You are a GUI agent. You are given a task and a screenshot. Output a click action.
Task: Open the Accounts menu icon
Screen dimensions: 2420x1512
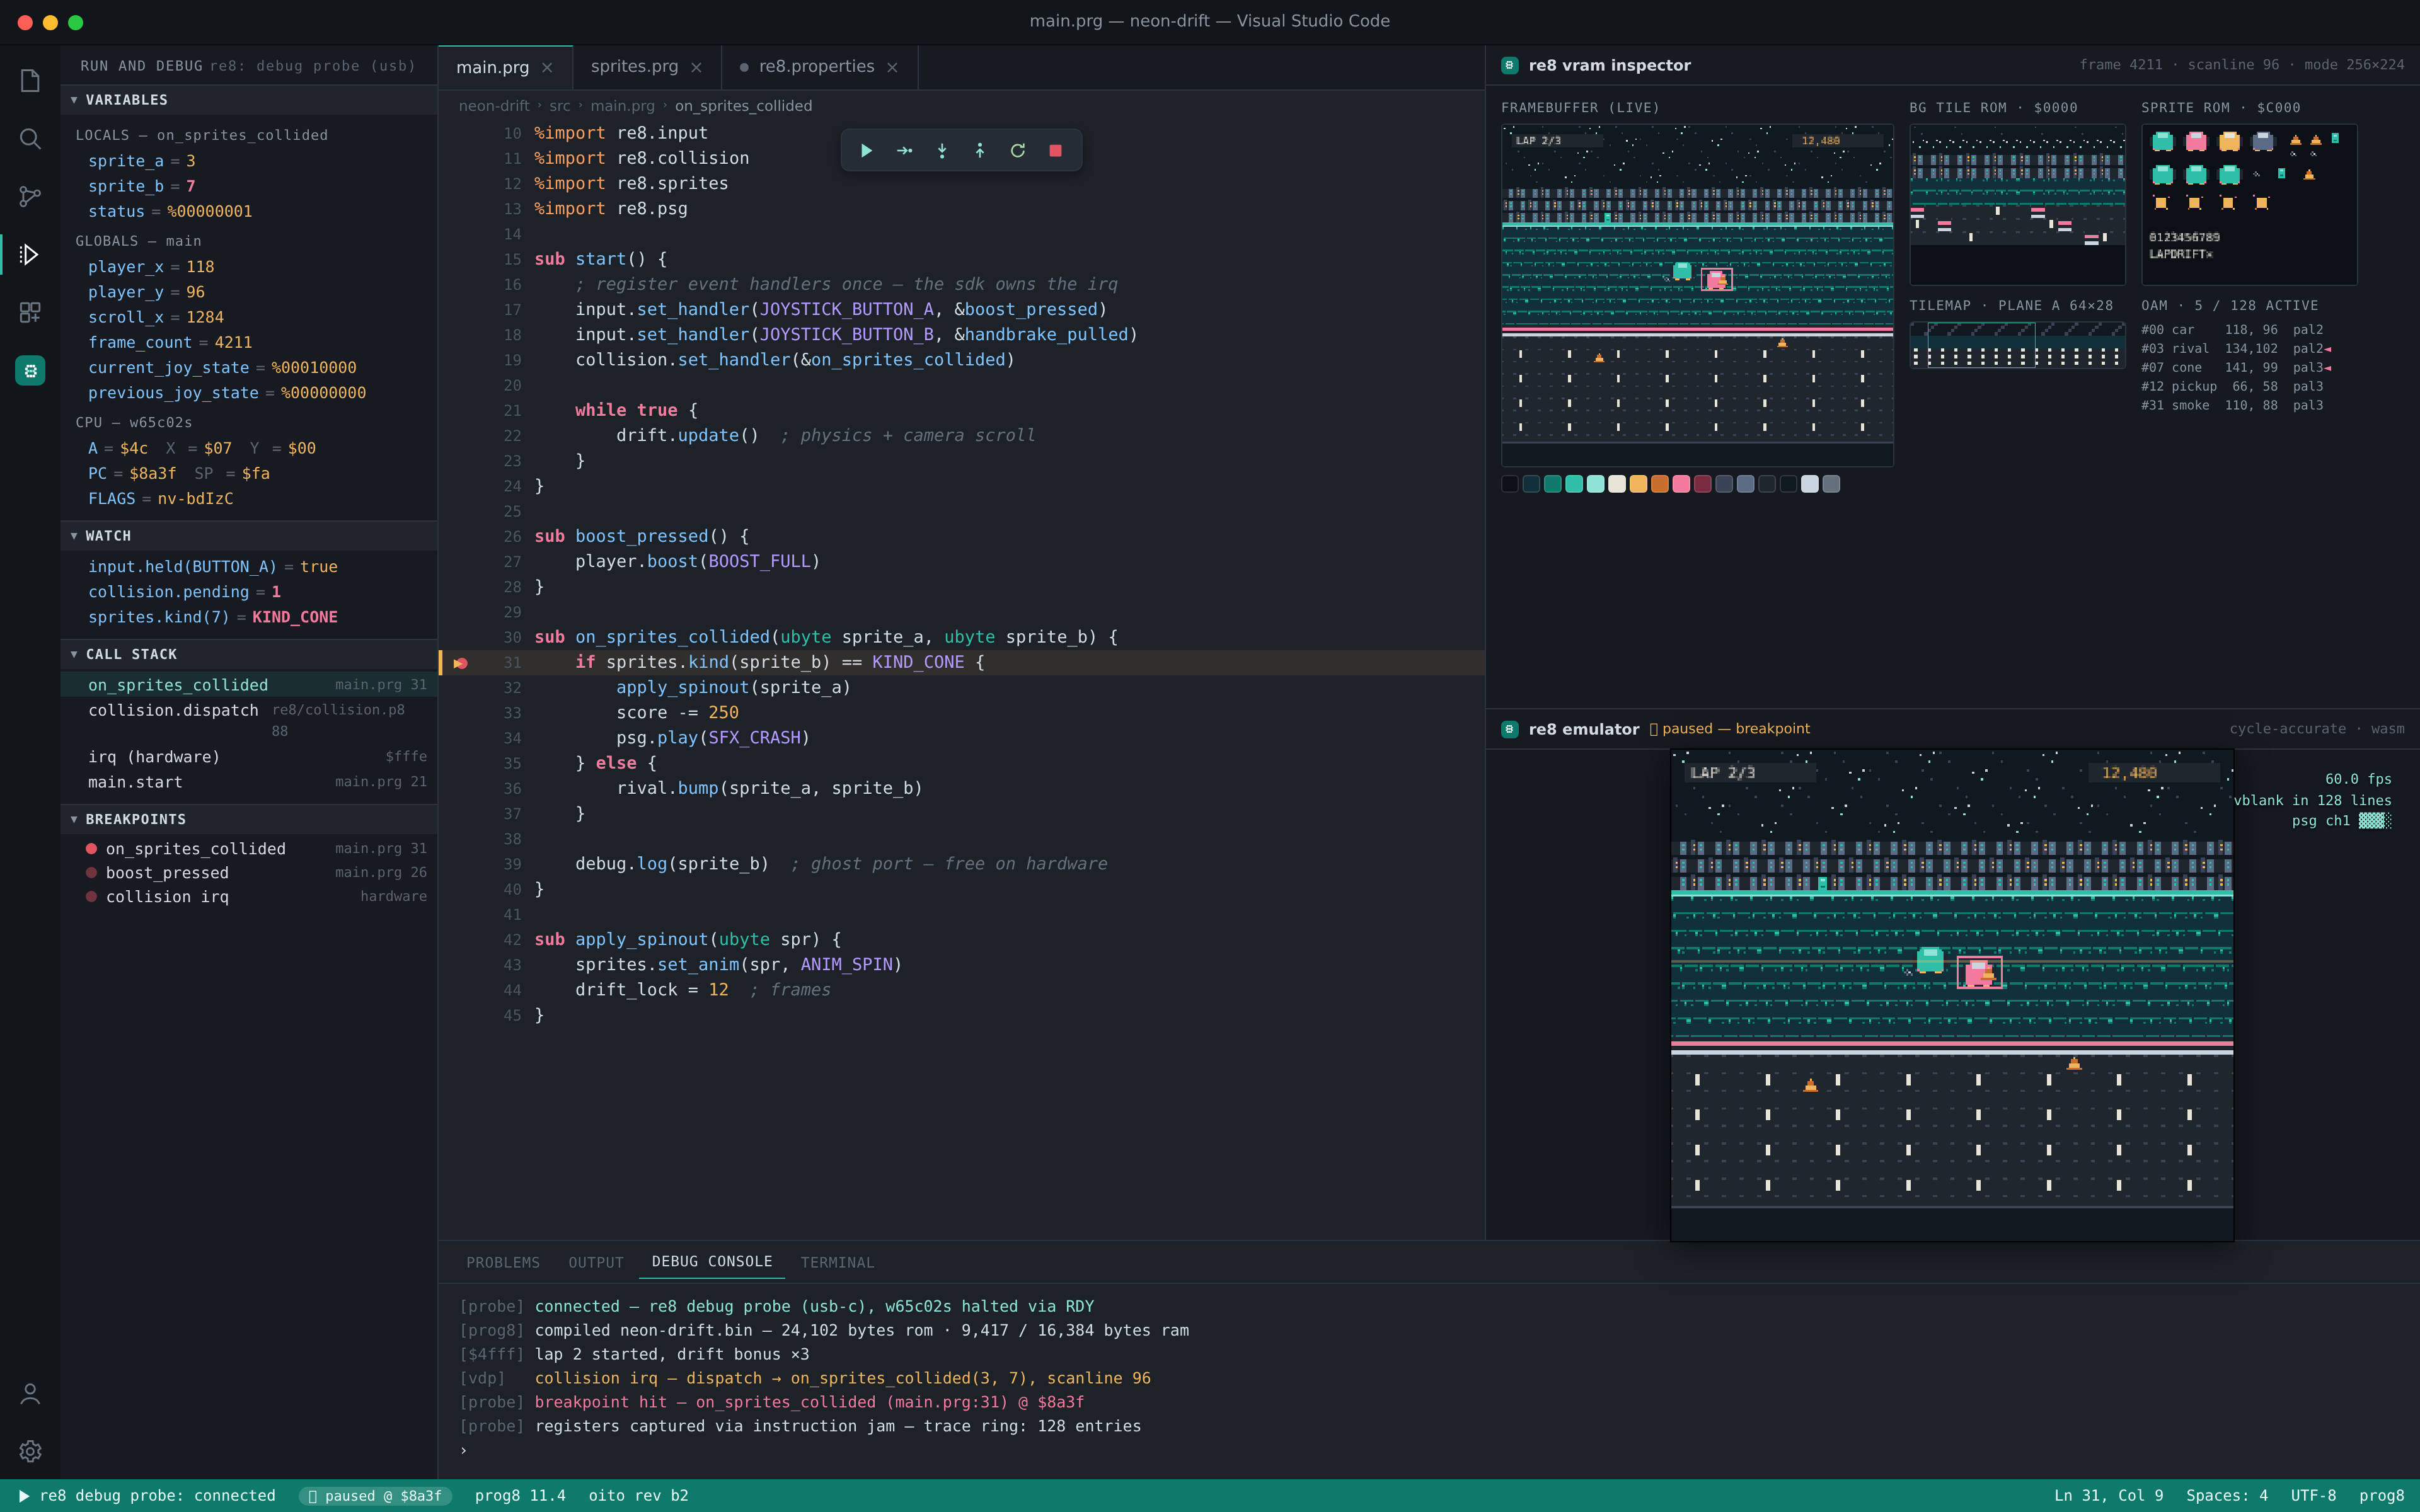(30, 1393)
